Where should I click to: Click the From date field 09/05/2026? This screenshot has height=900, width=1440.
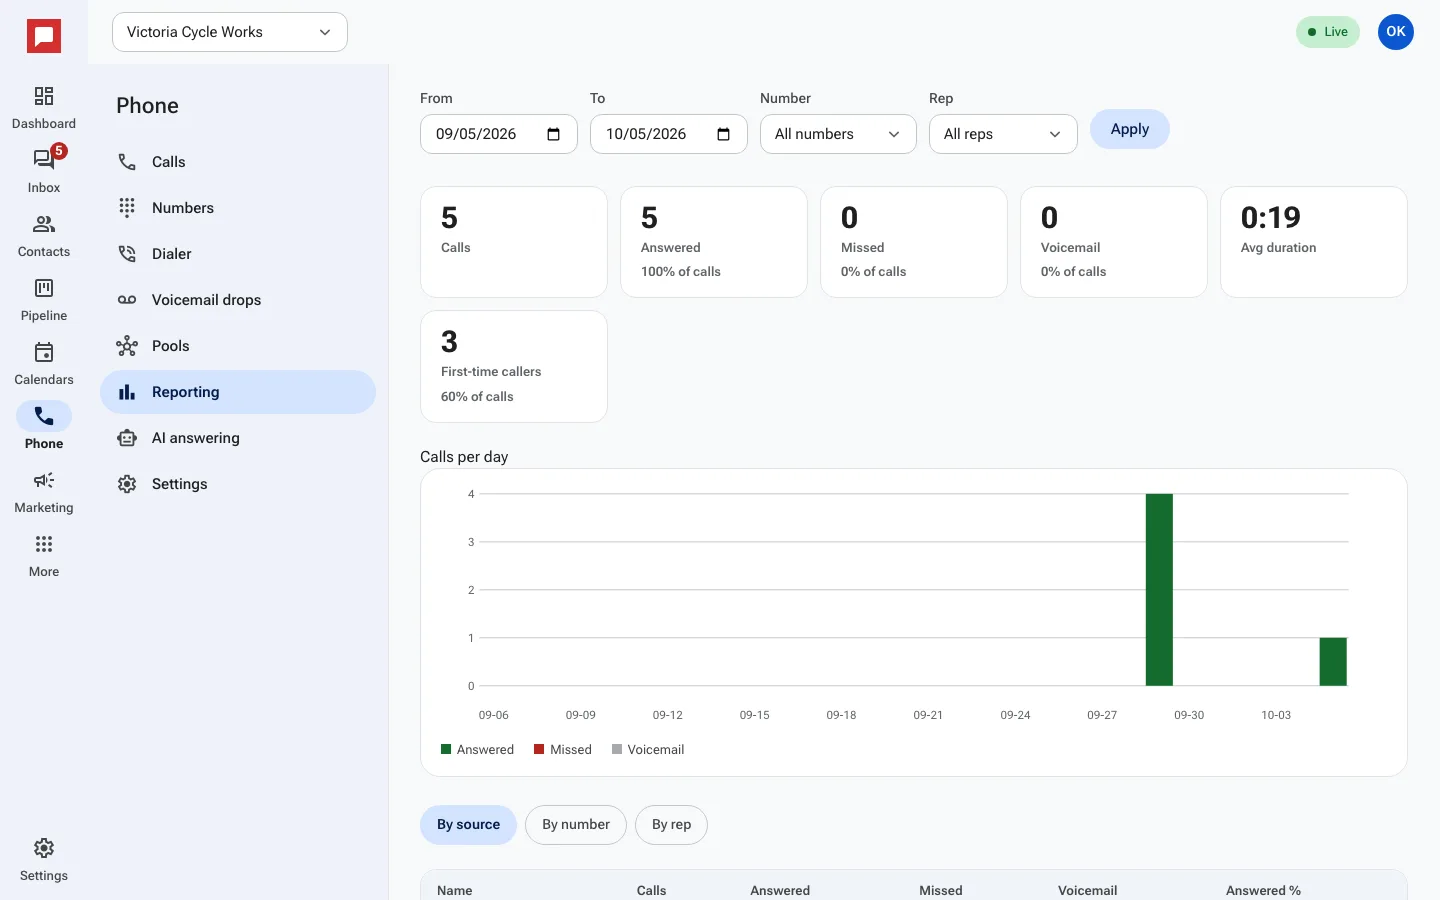point(499,134)
